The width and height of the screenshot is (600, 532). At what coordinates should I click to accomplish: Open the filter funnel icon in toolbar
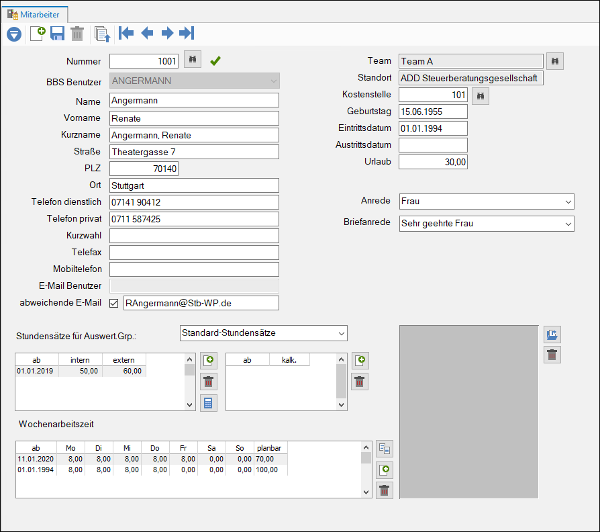click(x=14, y=34)
